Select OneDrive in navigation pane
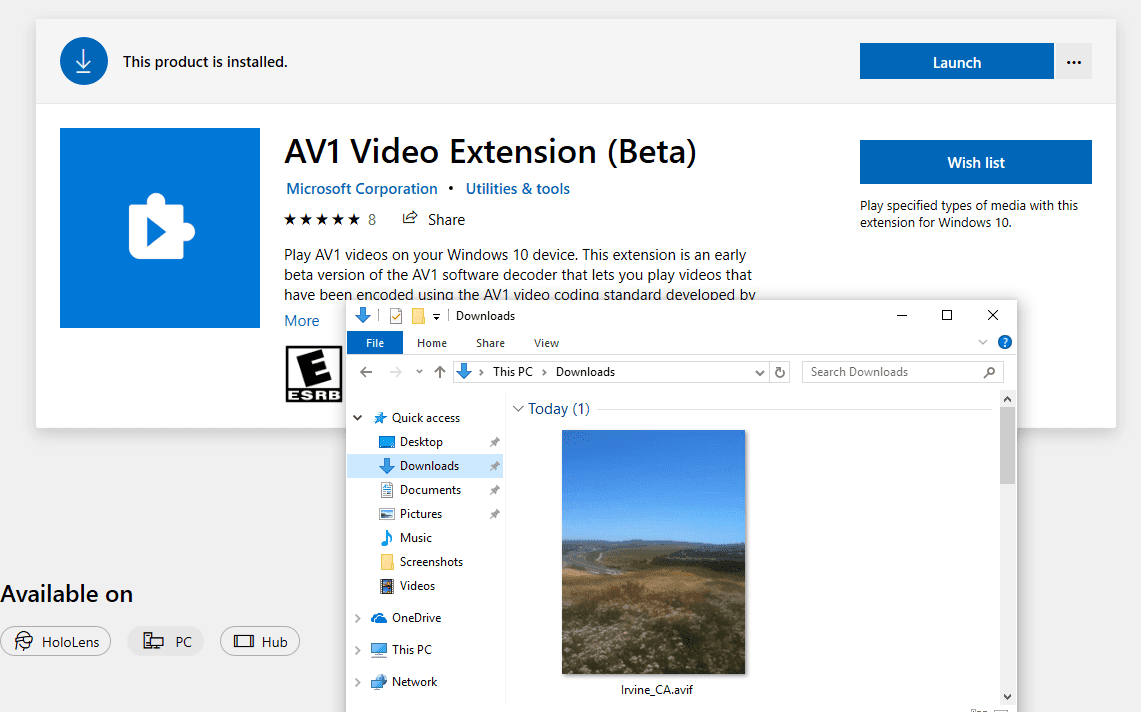Screen dimensions: 1141x712 (x=416, y=617)
